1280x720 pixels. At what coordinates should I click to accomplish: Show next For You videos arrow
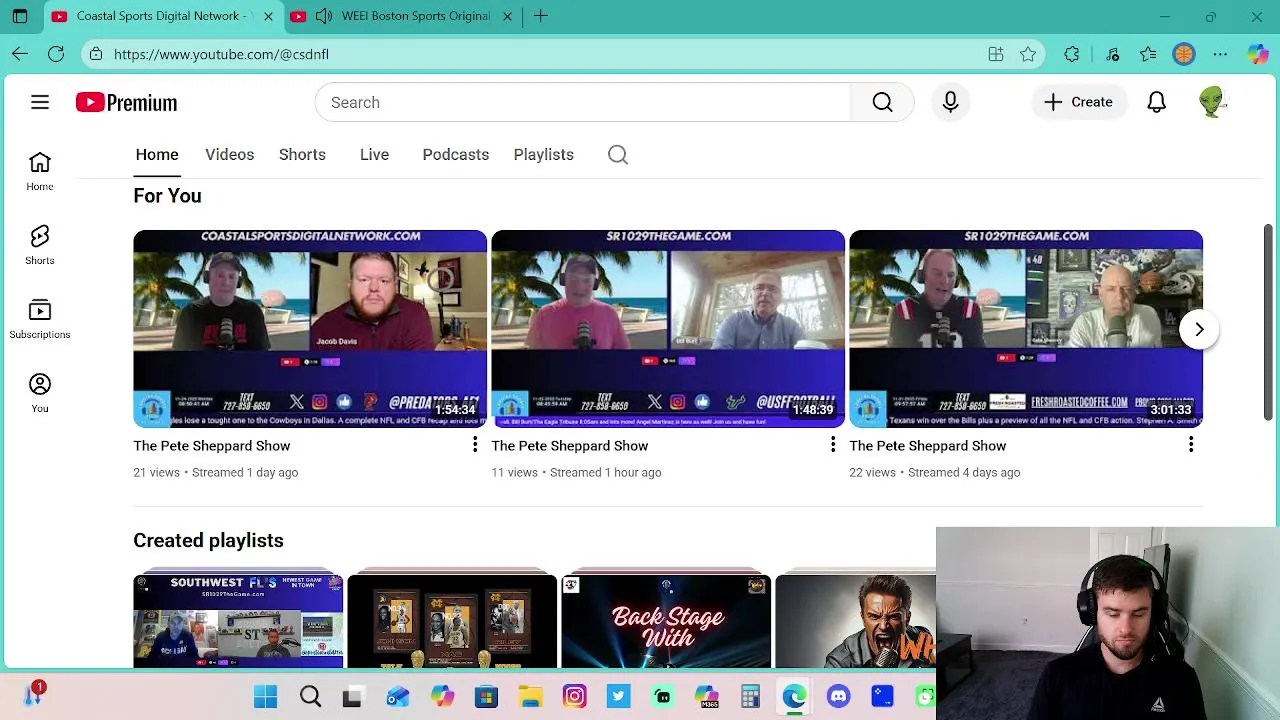coord(1199,329)
